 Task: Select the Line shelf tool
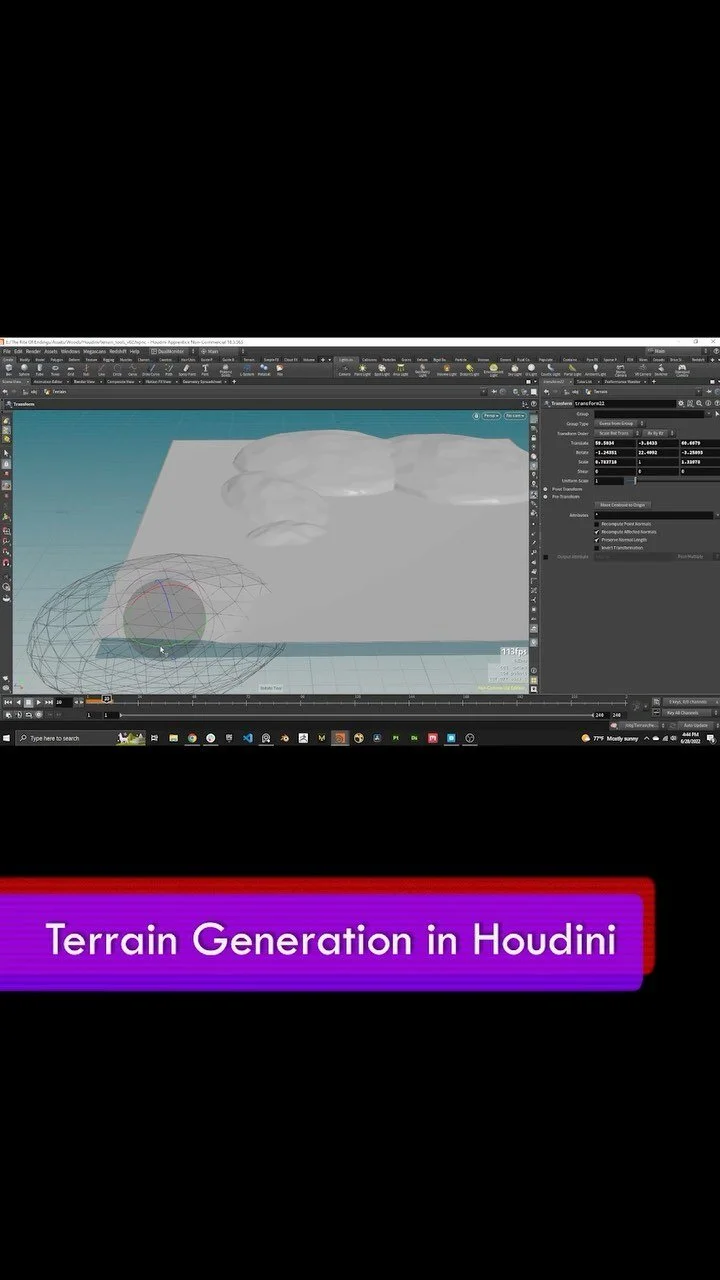102,370
